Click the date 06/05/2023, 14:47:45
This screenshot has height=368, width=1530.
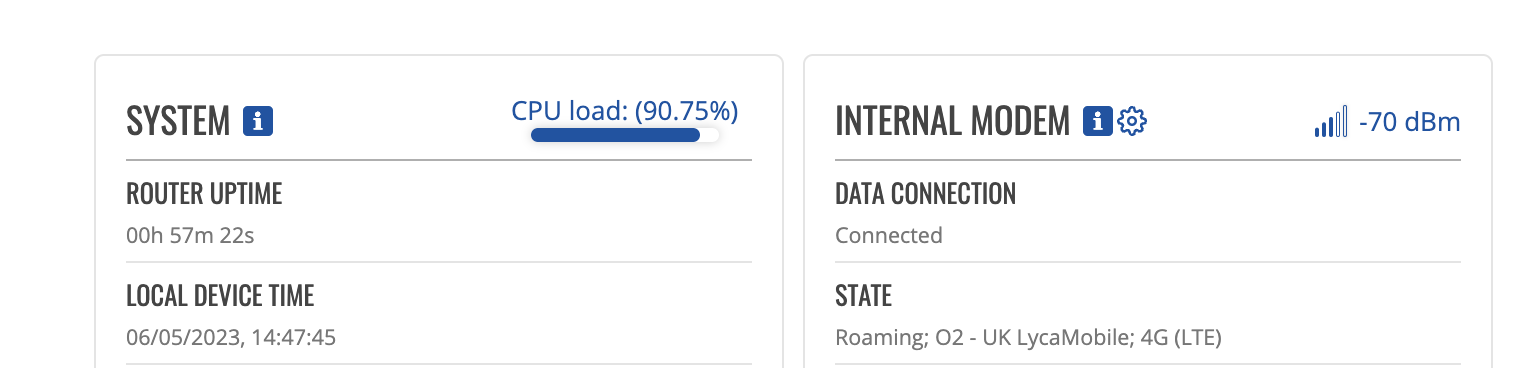[231, 338]
